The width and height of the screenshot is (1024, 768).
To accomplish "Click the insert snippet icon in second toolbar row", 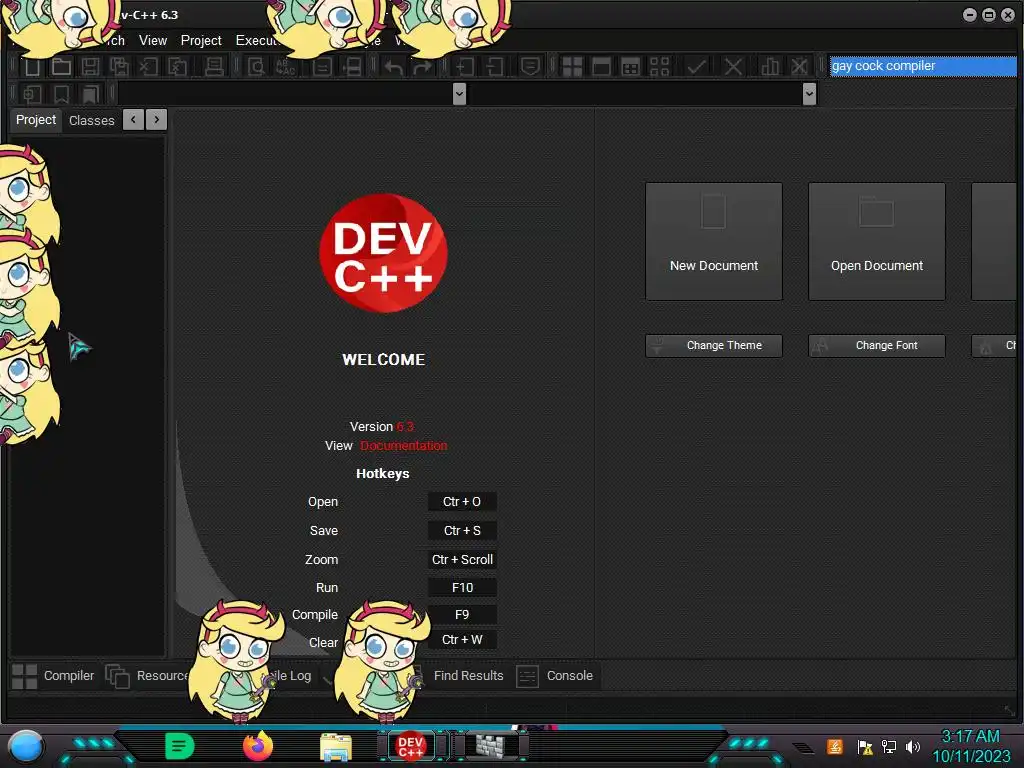I will click(x=32, y=95).
